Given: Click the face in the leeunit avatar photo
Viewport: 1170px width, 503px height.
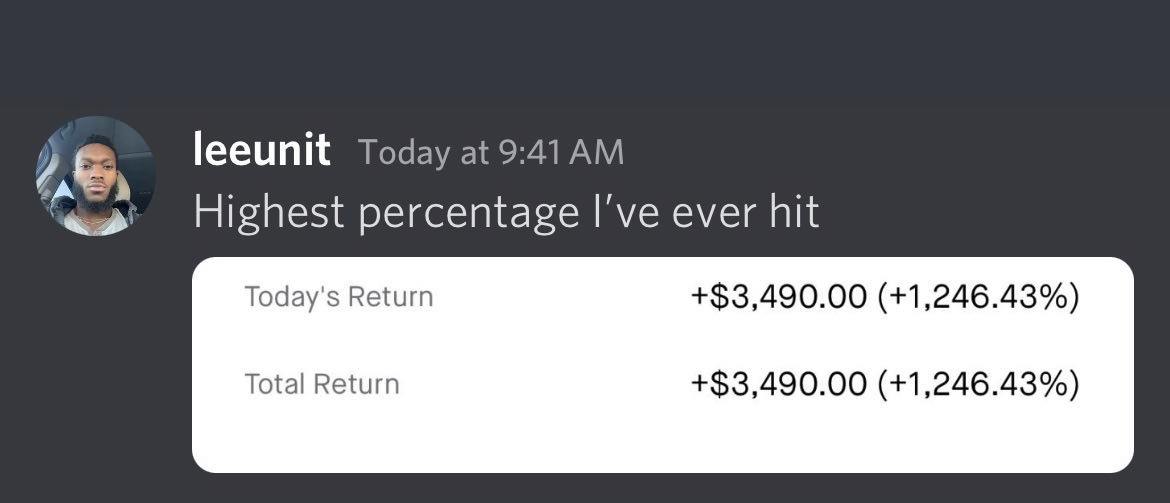Looking at the screenshot, I should pos(95,170).
